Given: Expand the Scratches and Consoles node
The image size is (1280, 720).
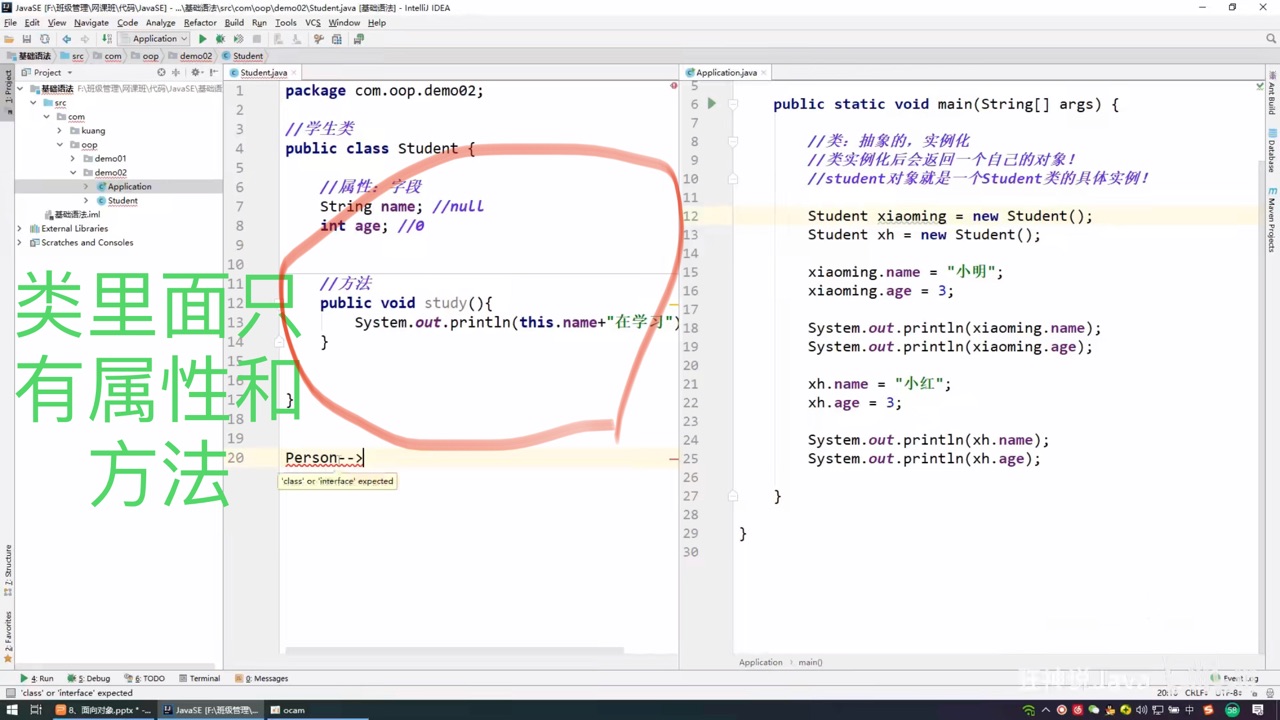Looking at the screenshot, I should click(x=20, y=243).
